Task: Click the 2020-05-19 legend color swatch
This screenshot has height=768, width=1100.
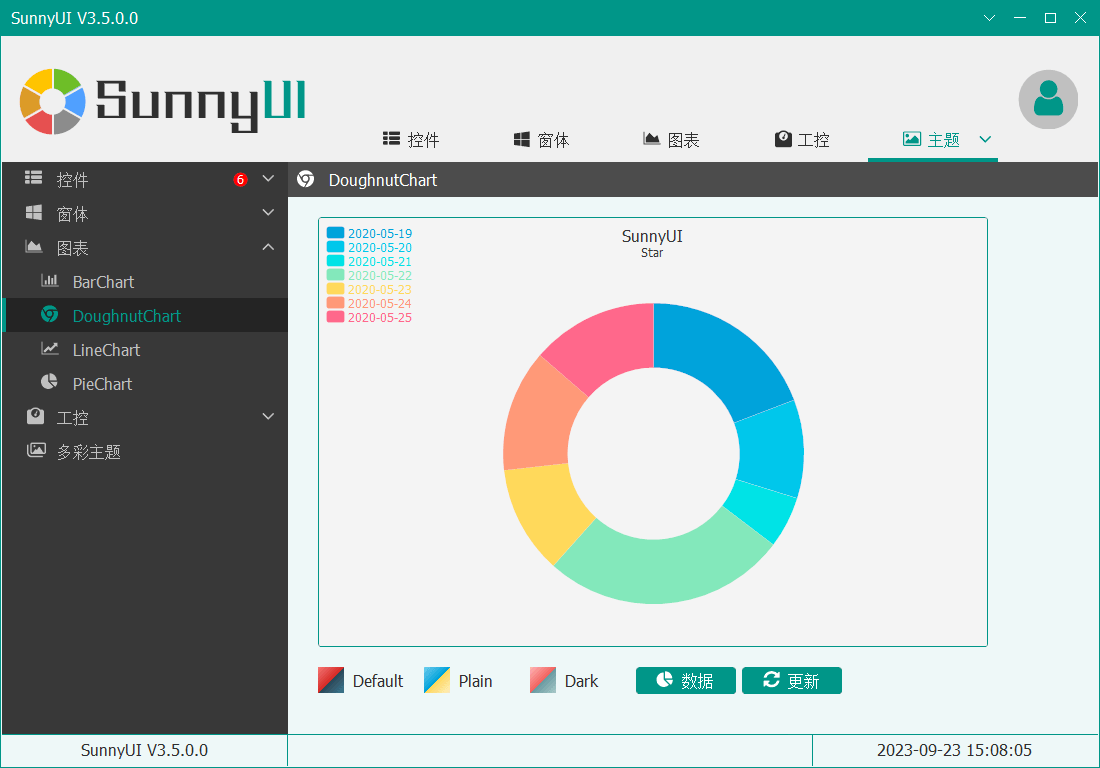Action: [335, 233]
